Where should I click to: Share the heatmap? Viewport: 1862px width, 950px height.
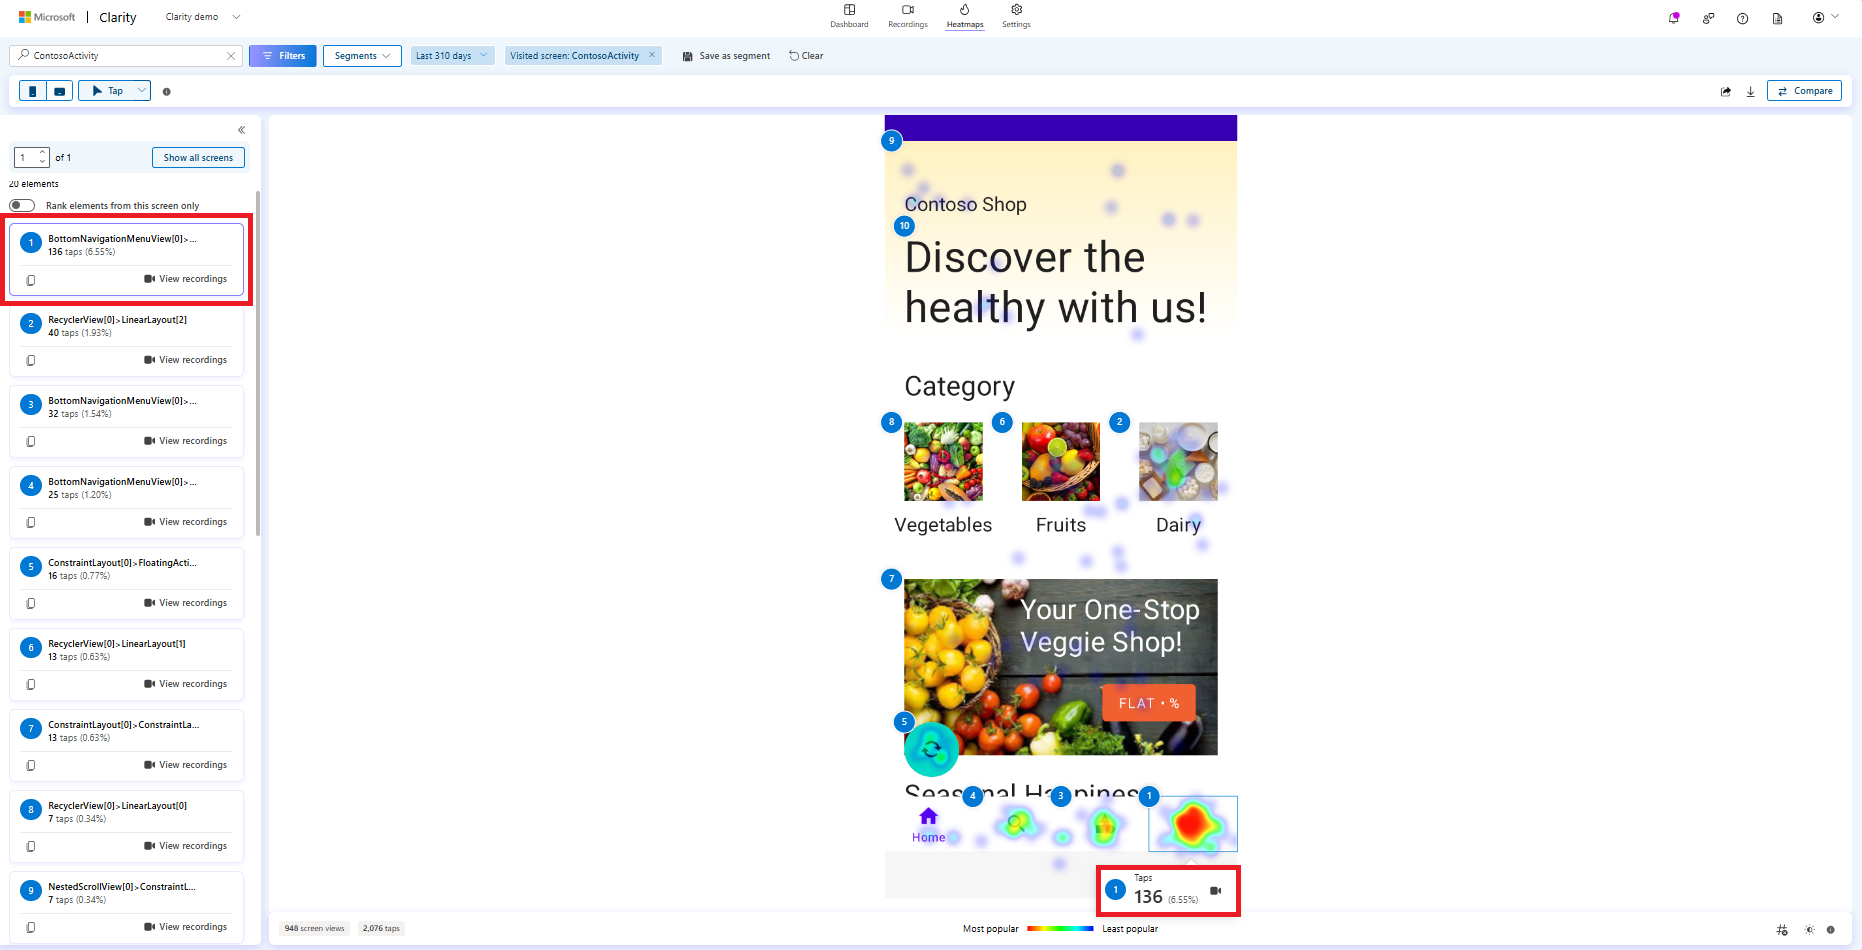[x=1726, y=91]
